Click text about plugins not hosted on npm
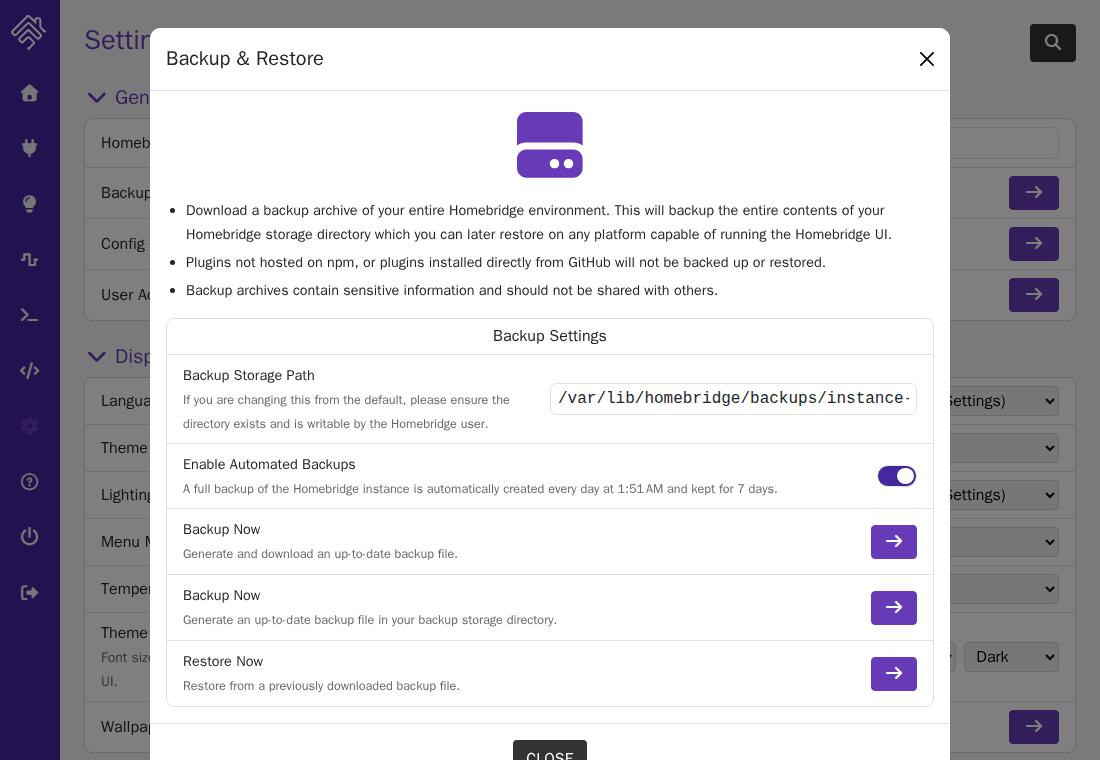Image resolution: width=1100 pixels, height=760 pixels. tap(506, 262)
